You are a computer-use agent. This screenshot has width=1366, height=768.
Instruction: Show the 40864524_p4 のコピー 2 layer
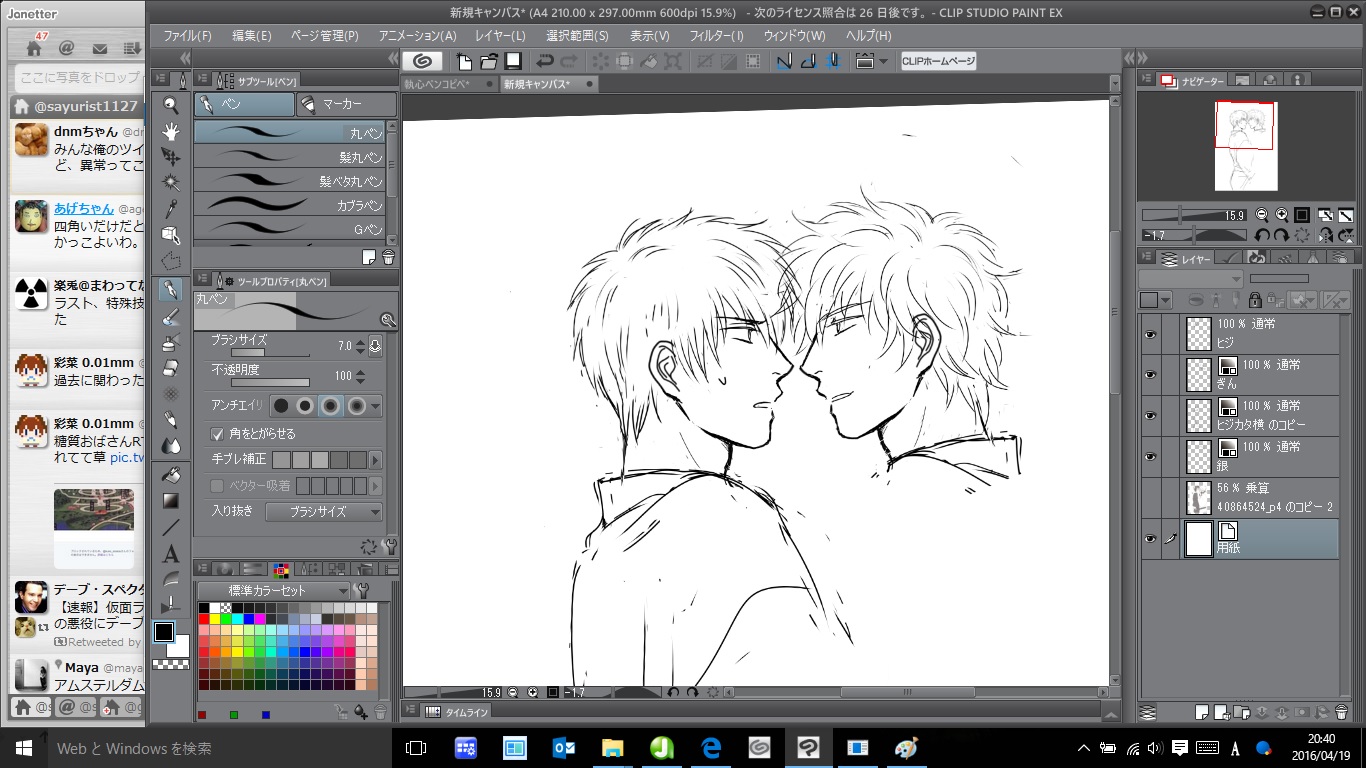click(1150, 497)
